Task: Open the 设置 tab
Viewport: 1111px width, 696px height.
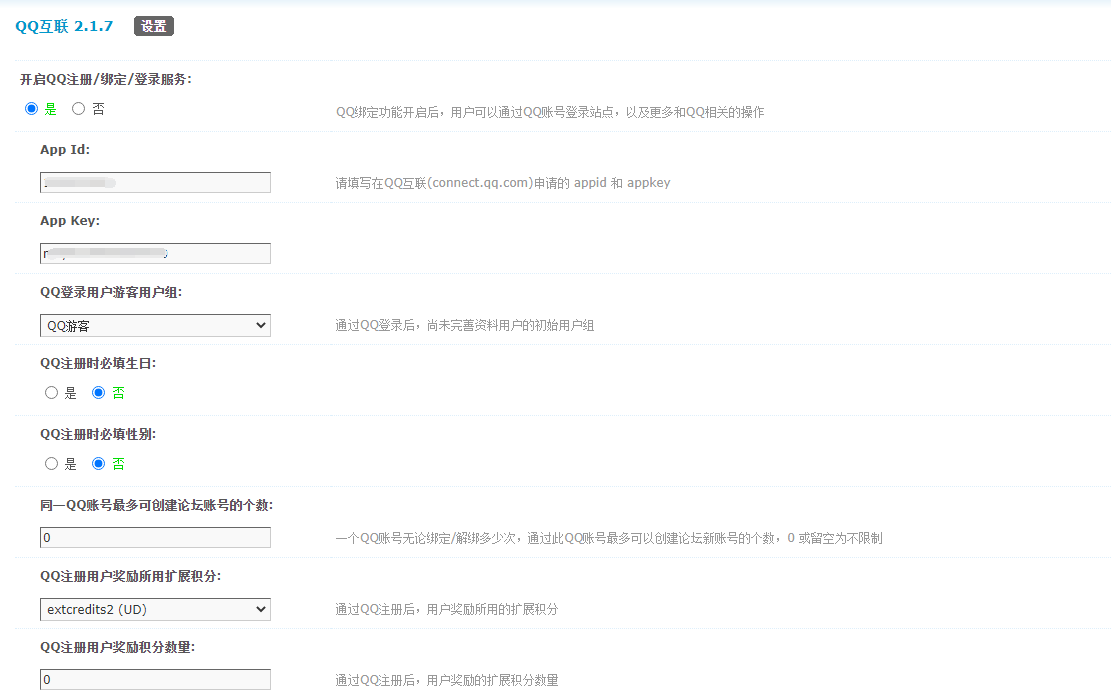Action: click(154, 26)
